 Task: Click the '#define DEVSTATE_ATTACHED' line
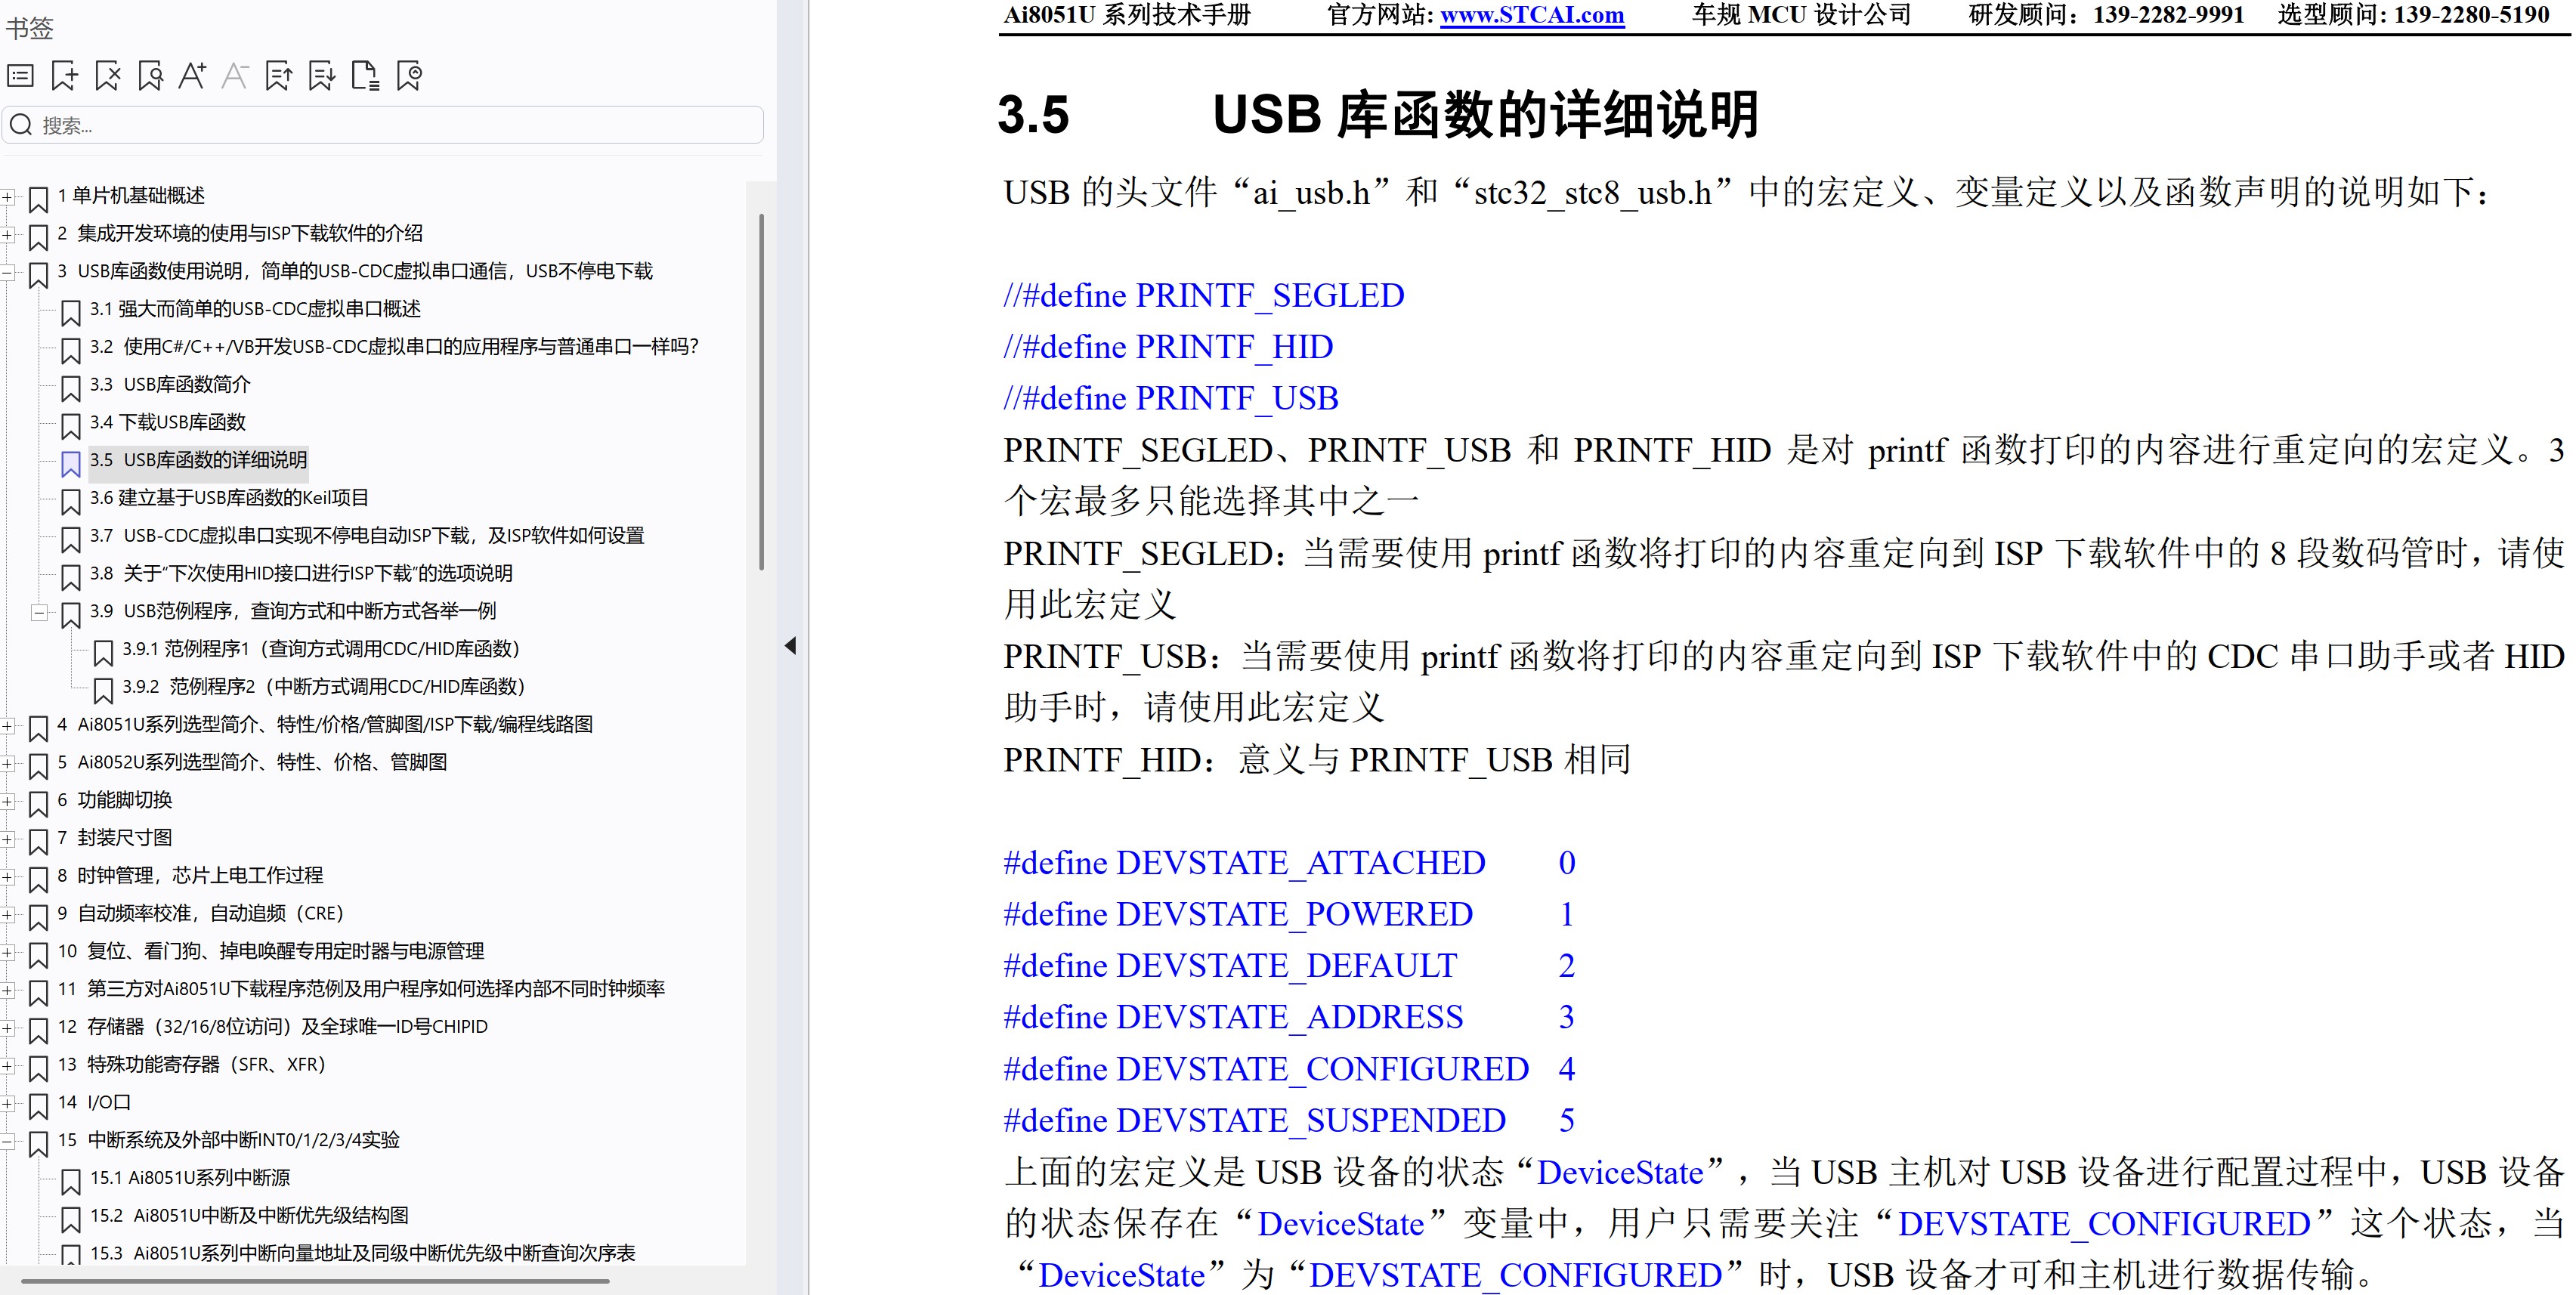coord(1289,863)
